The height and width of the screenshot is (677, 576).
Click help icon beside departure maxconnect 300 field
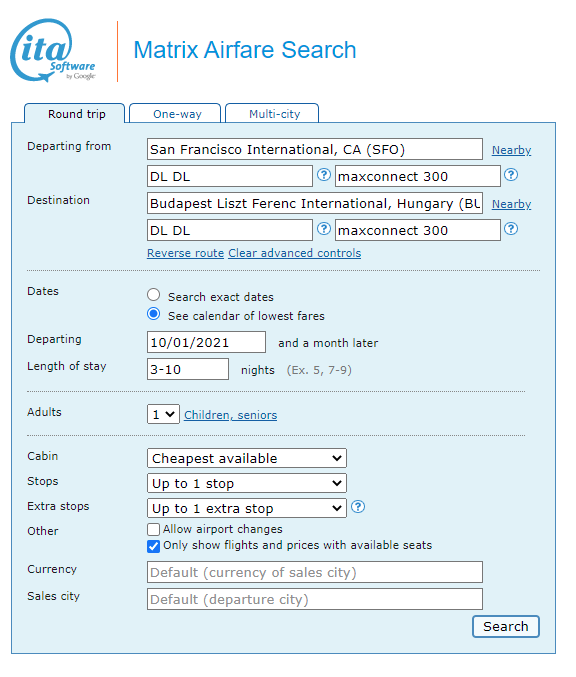tap(511, 175)
